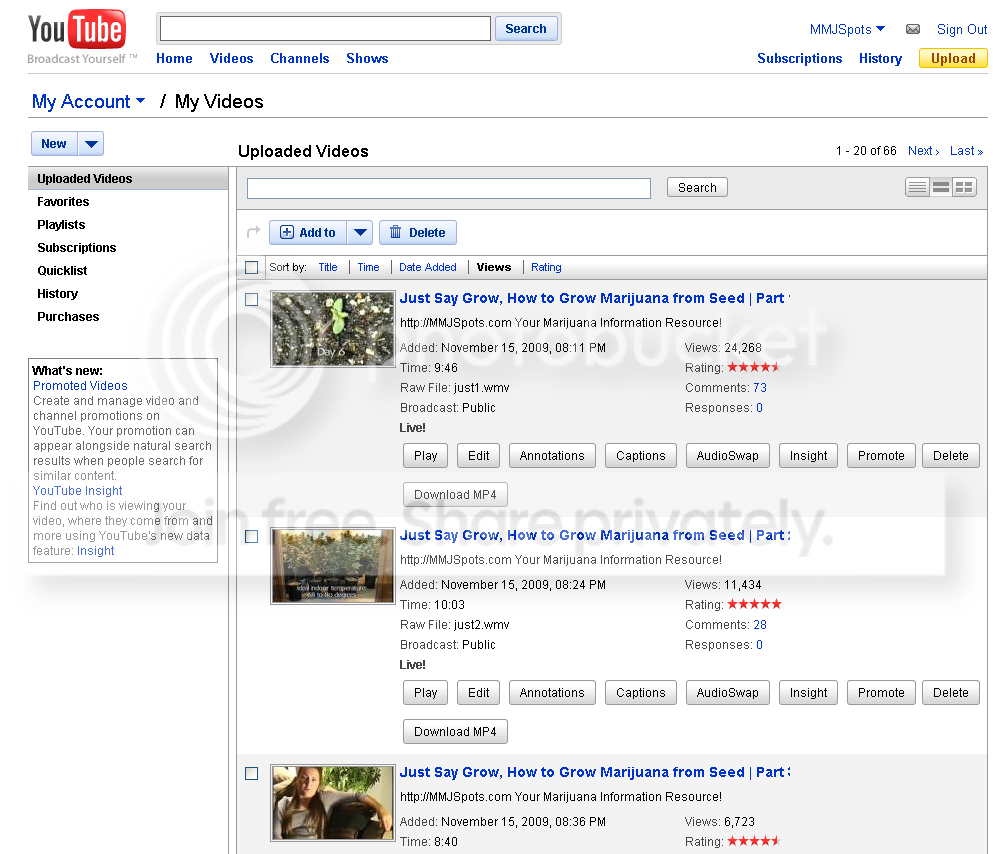Go to the Channels tab
This screenshot has width=993, height=854.
300,58
